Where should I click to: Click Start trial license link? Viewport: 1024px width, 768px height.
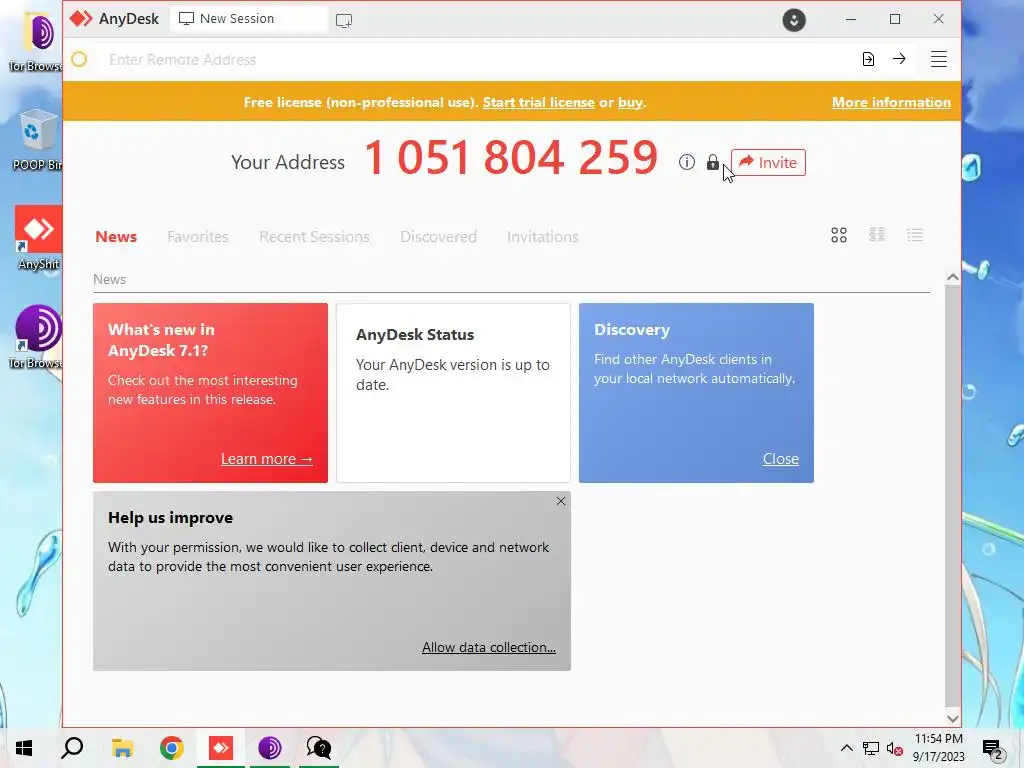[x=539, y=103]
